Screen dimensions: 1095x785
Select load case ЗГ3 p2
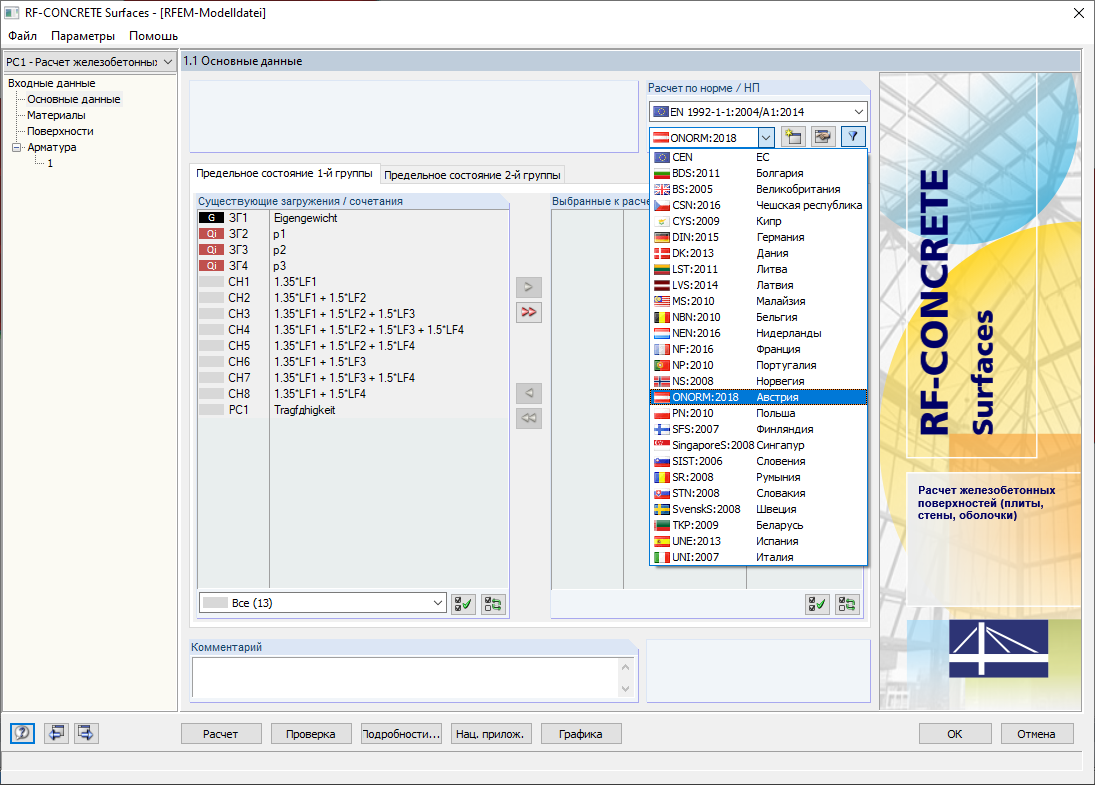click(x=353, y=250)
